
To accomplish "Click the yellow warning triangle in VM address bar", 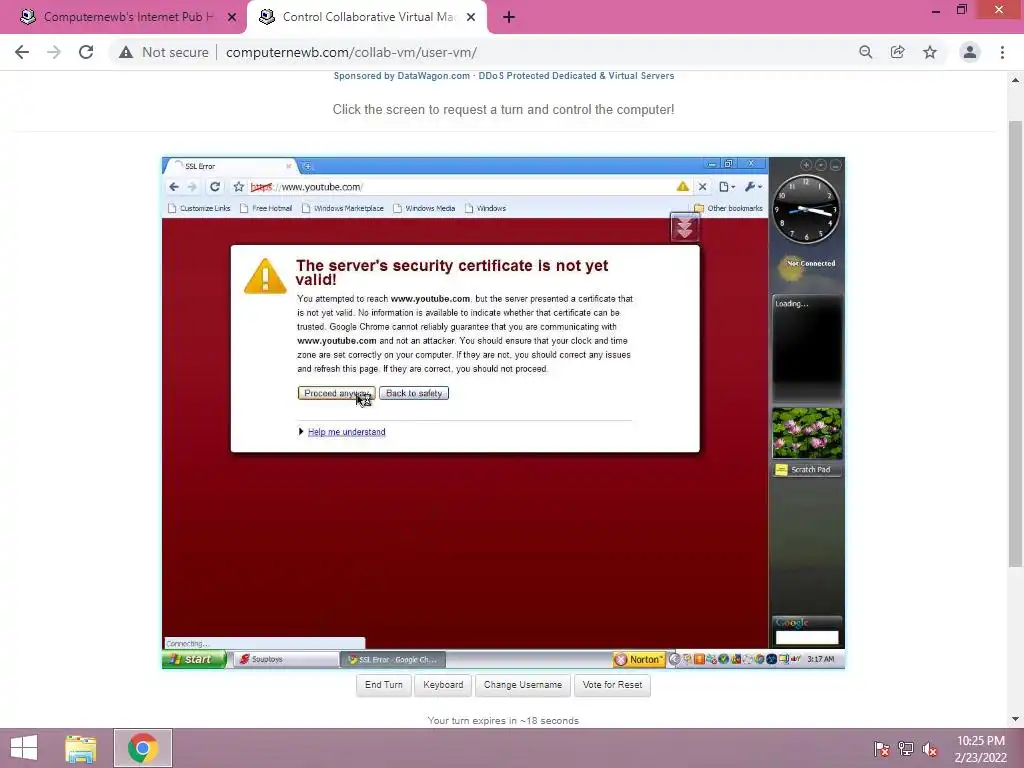I will pyautogui.click(x=682, y=187).
